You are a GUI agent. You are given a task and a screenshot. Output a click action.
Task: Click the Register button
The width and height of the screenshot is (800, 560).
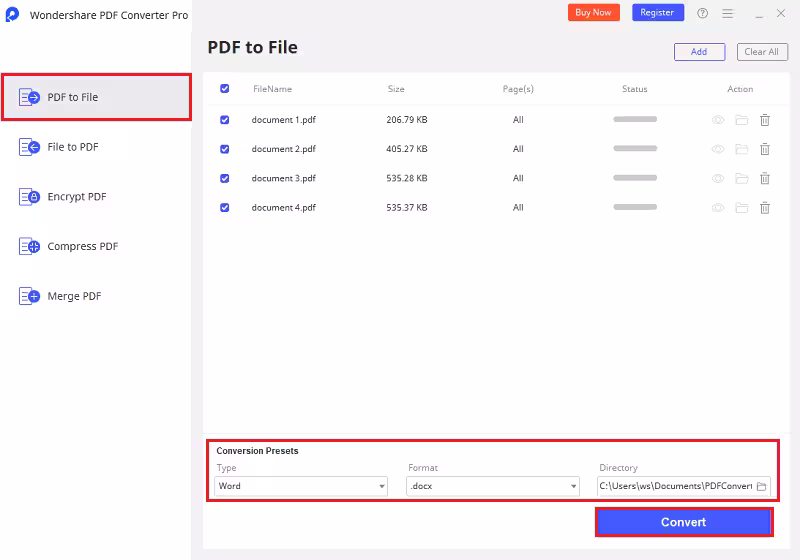pos(658,12)
